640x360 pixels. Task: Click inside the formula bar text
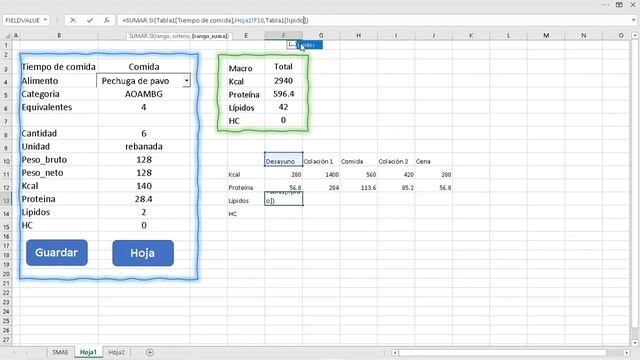pos(215,20)
